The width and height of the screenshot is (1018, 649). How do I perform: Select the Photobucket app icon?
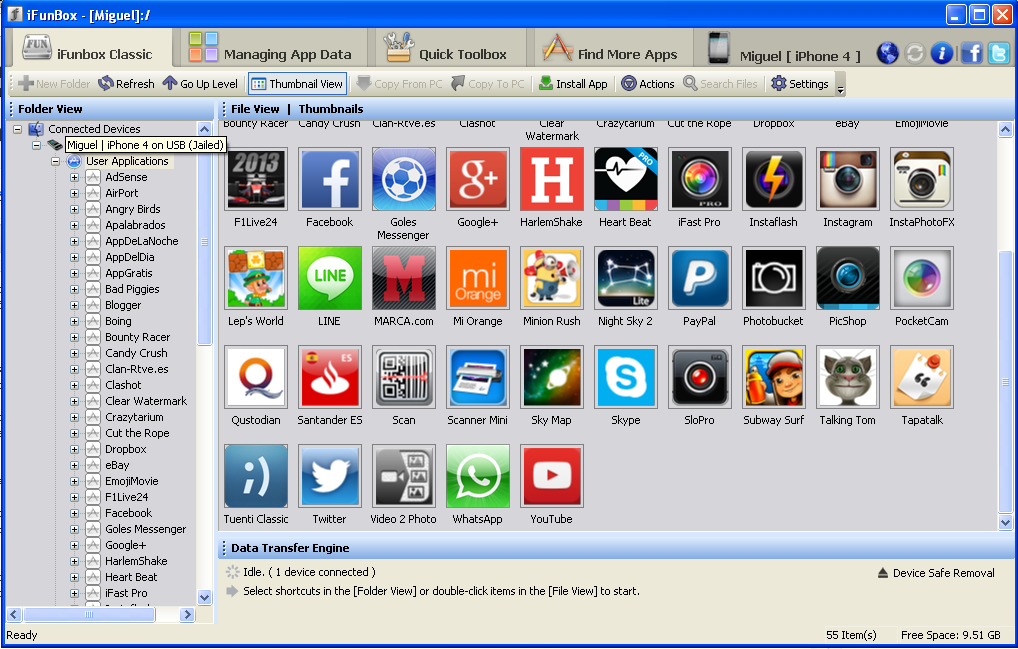click(x=773, y=278)
